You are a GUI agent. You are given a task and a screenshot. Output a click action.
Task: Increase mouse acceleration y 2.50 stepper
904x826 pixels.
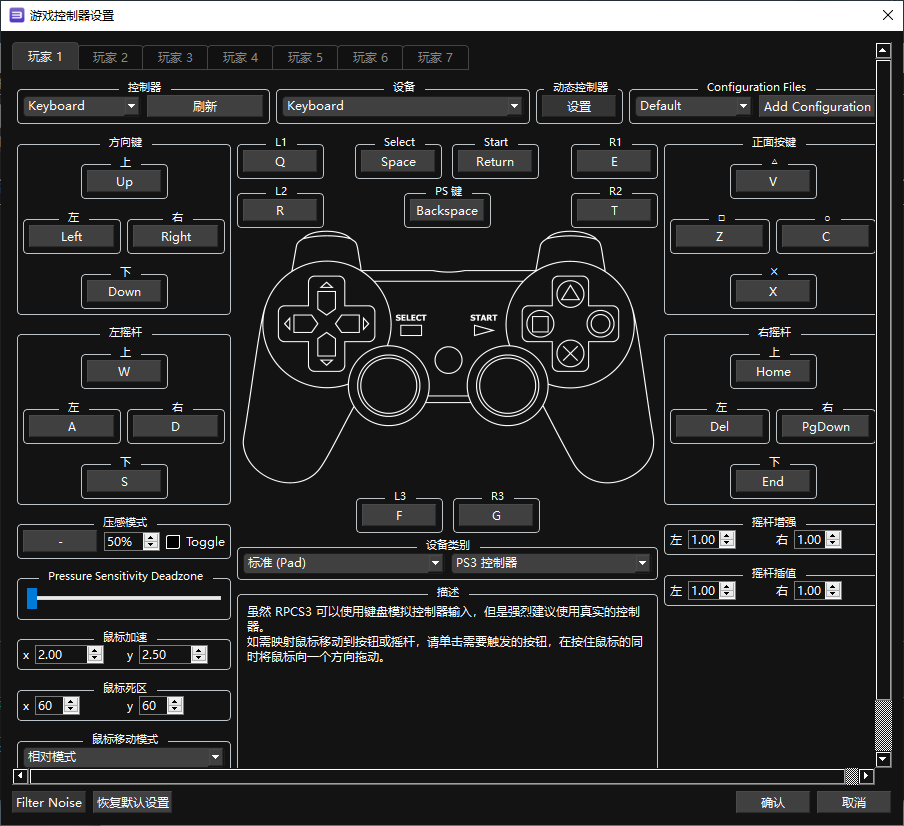click(x=199, y=650)
